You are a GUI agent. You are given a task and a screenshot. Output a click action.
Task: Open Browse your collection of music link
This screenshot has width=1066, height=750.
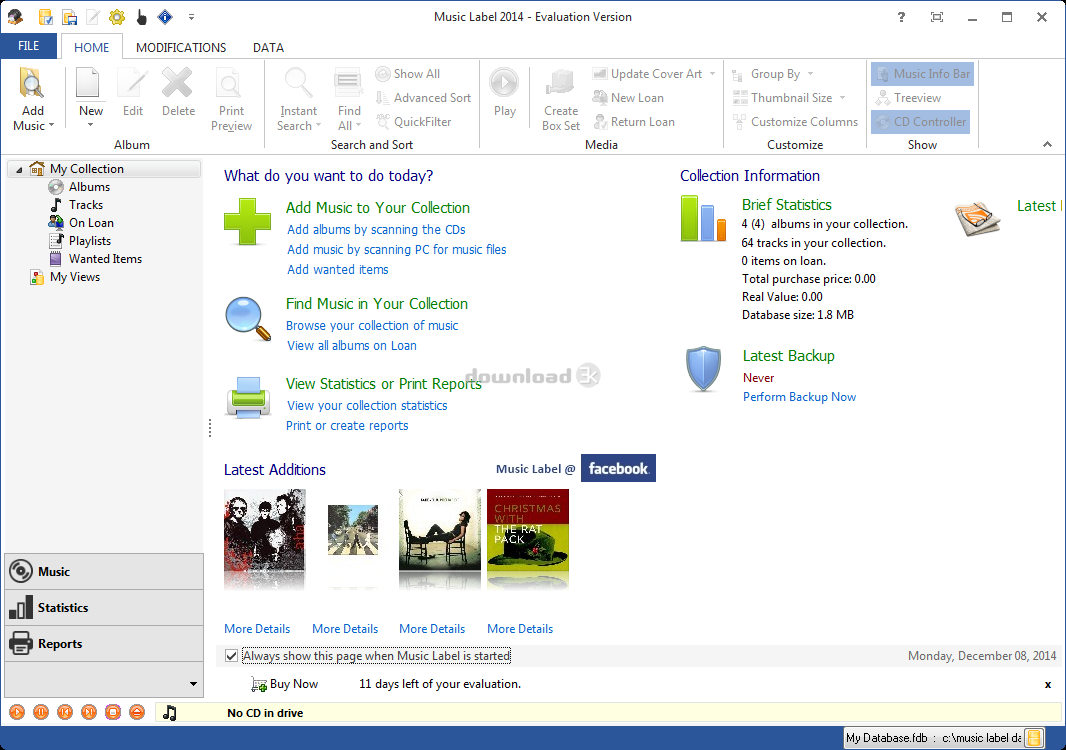(x=372, y=326)
